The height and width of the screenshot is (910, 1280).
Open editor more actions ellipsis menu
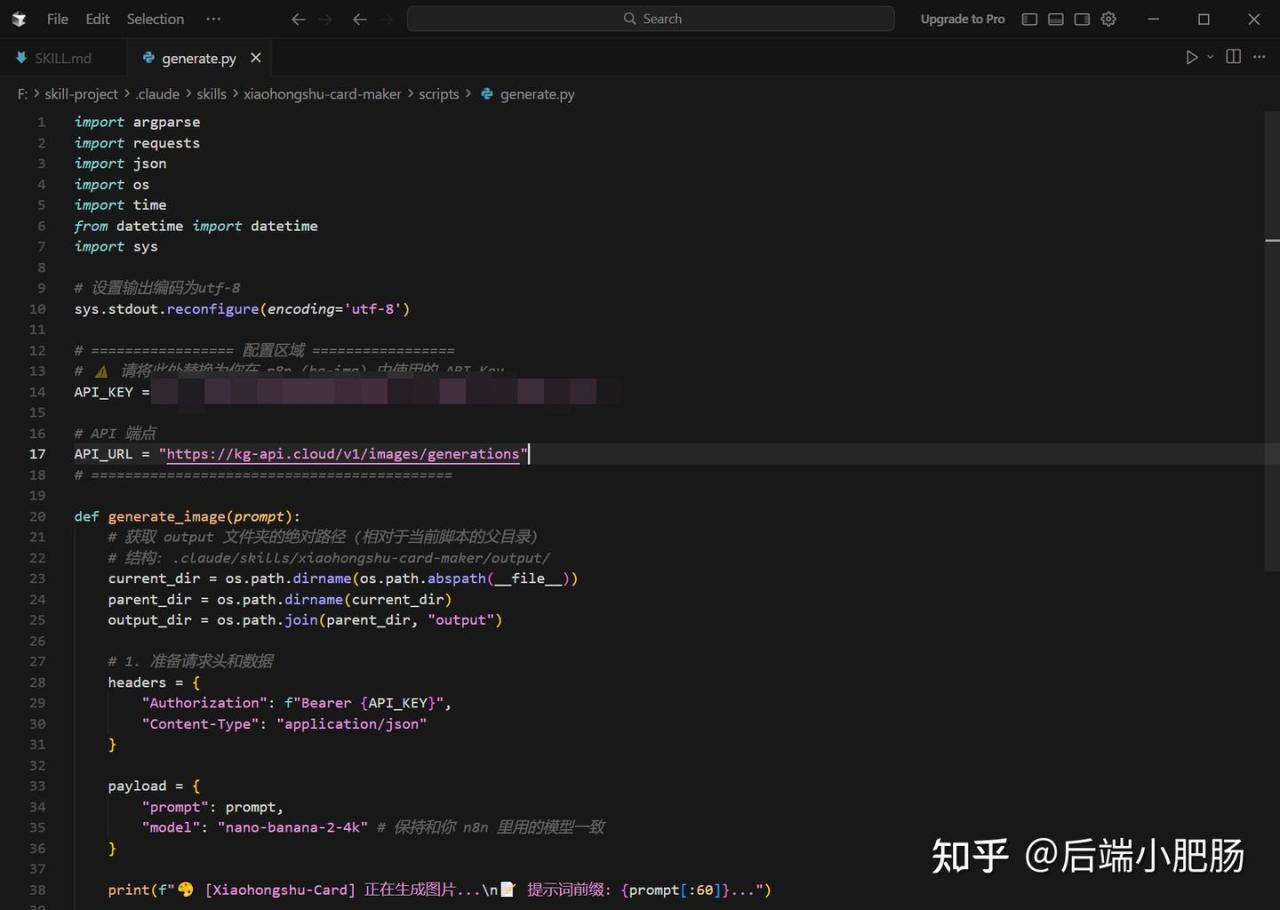tap(1259, 57)
